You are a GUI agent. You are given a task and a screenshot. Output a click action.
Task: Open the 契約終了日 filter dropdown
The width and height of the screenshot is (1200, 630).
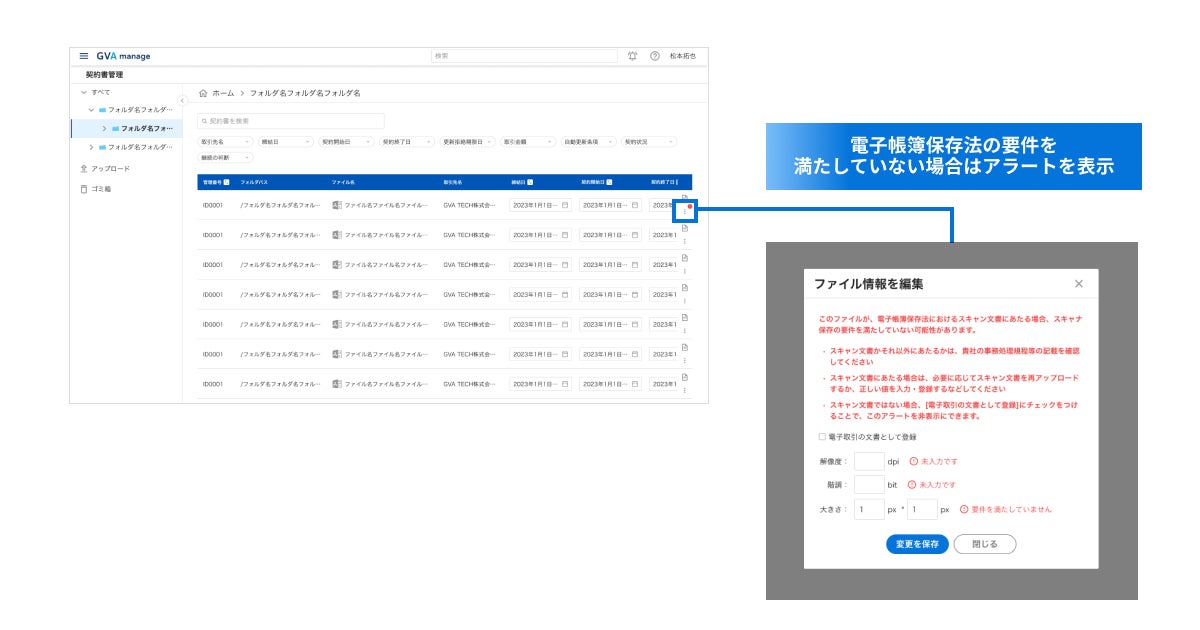[x=406, y=142]
